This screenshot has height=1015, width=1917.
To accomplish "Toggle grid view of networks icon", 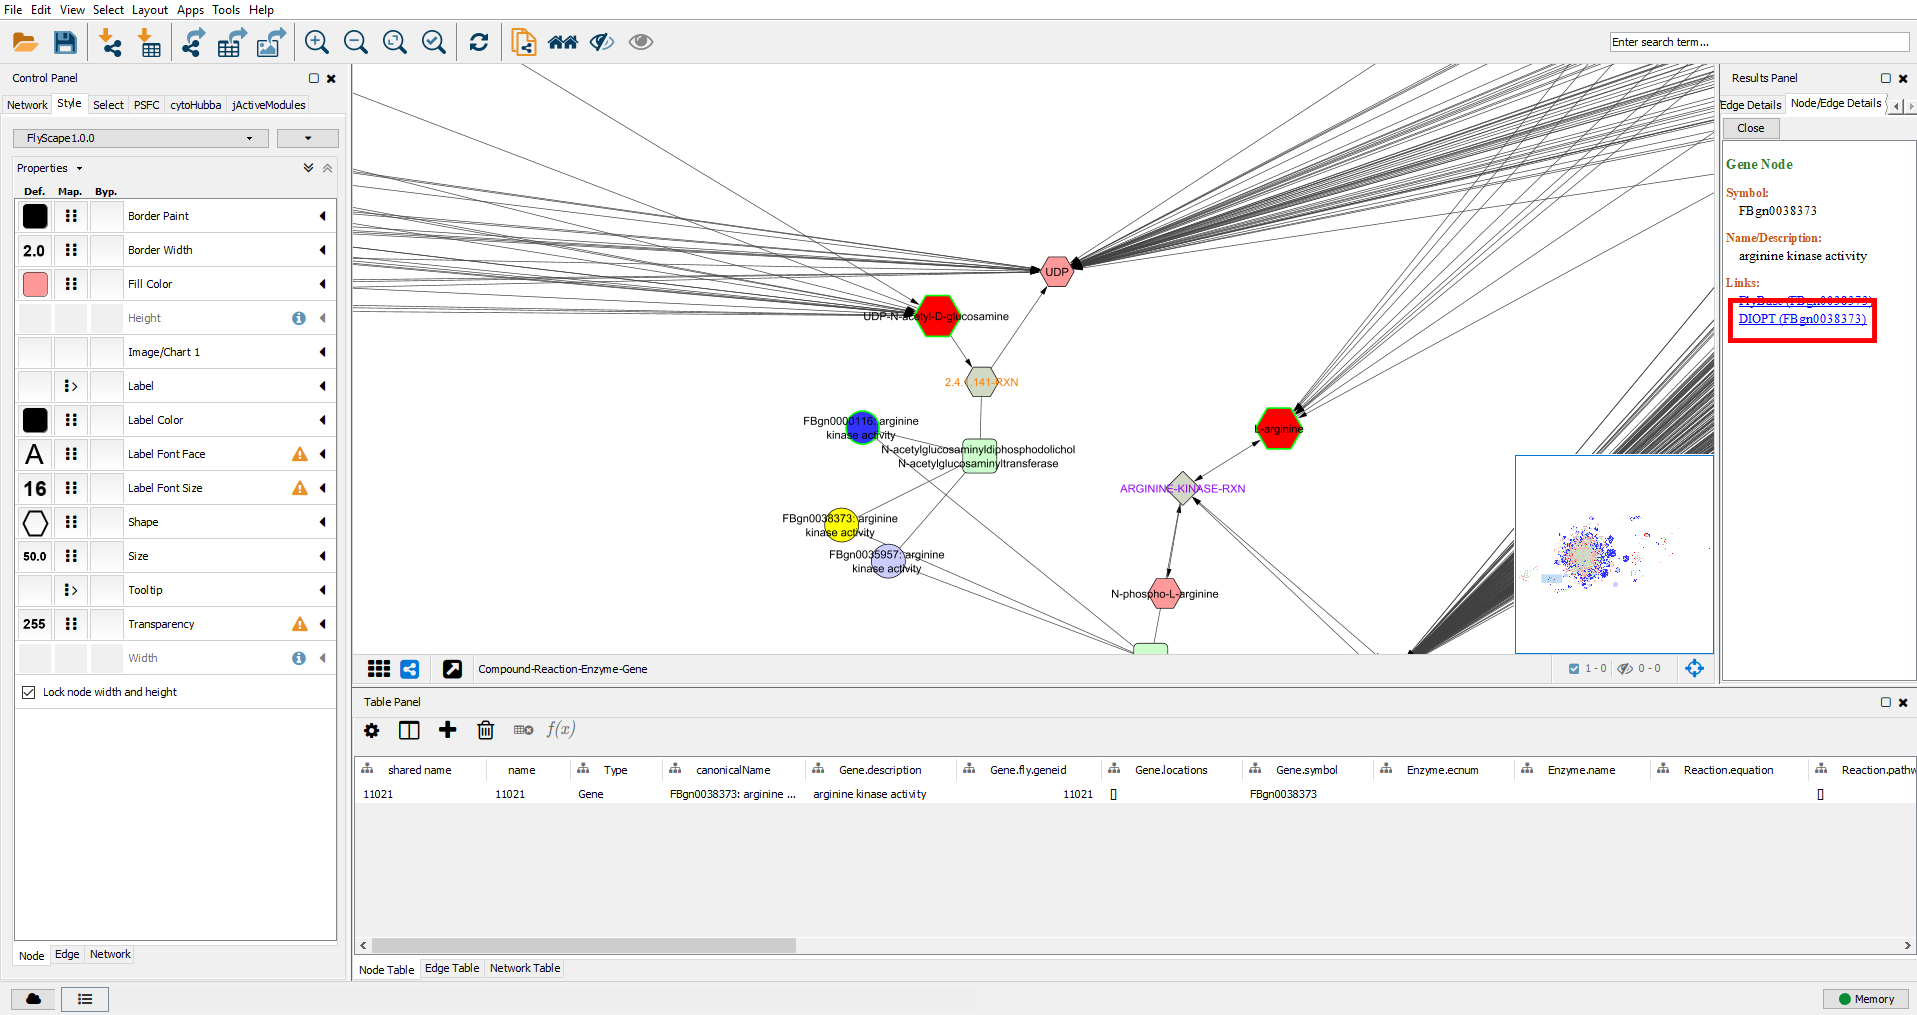I will (x=379, y=669).
